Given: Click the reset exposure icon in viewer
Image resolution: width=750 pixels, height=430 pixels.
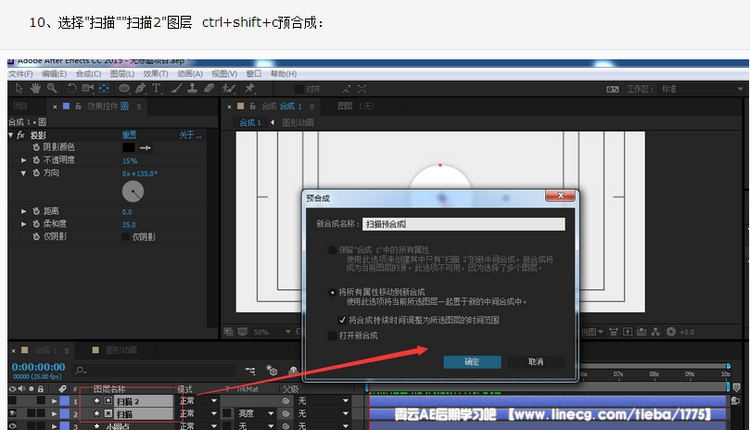Looking at the screenshot, I should click(x=671, y=331).
